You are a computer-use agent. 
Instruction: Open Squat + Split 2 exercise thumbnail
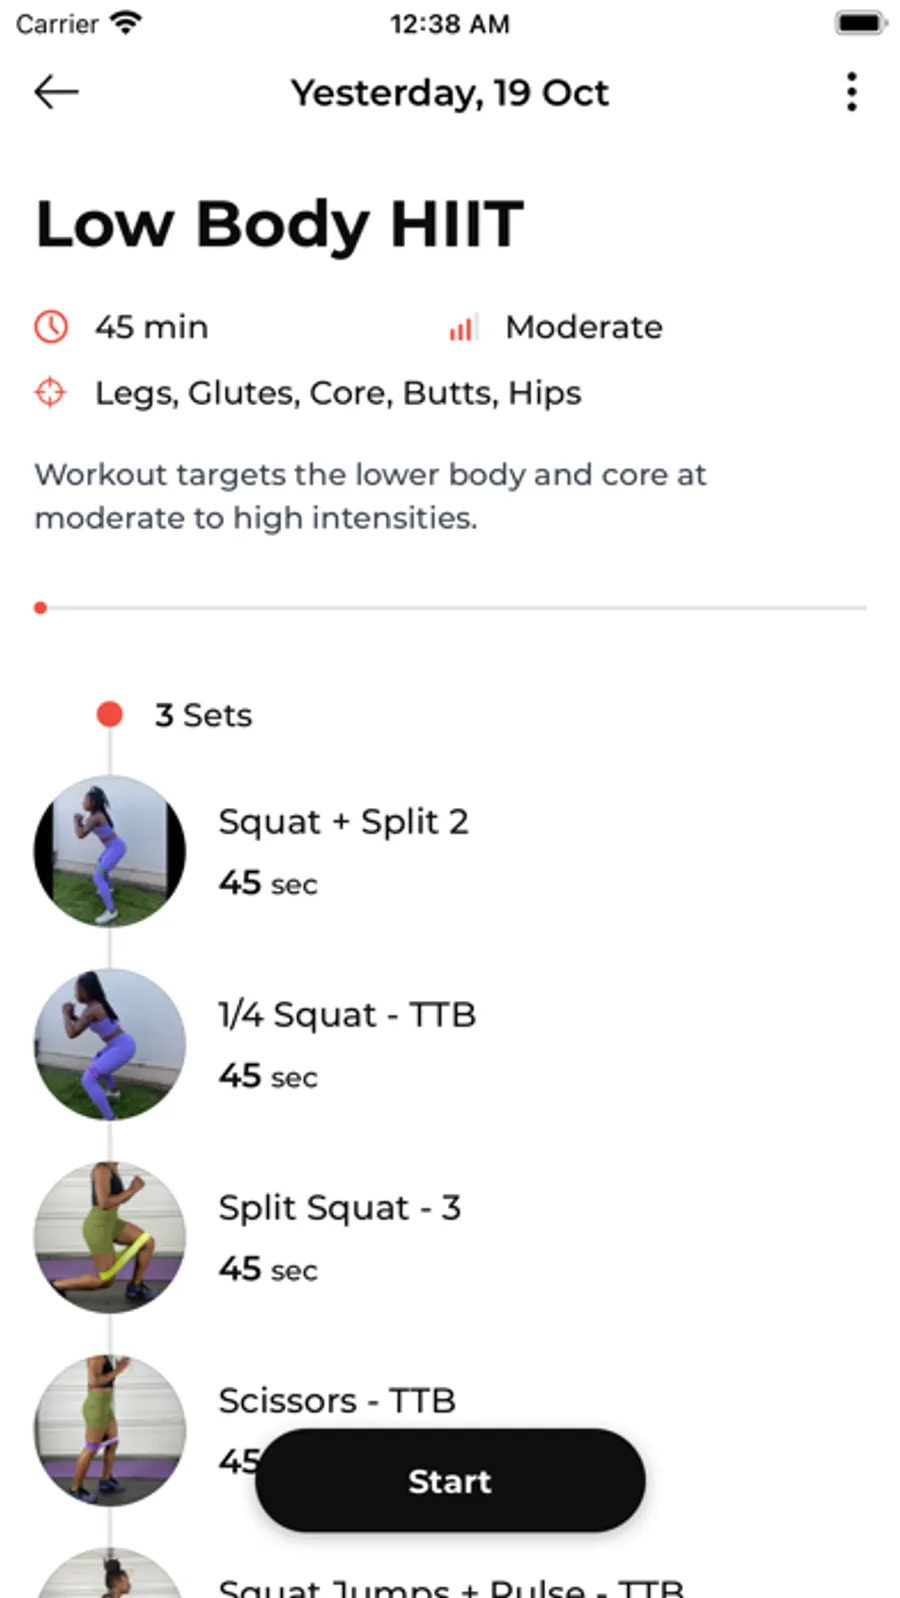coord(110,851)
